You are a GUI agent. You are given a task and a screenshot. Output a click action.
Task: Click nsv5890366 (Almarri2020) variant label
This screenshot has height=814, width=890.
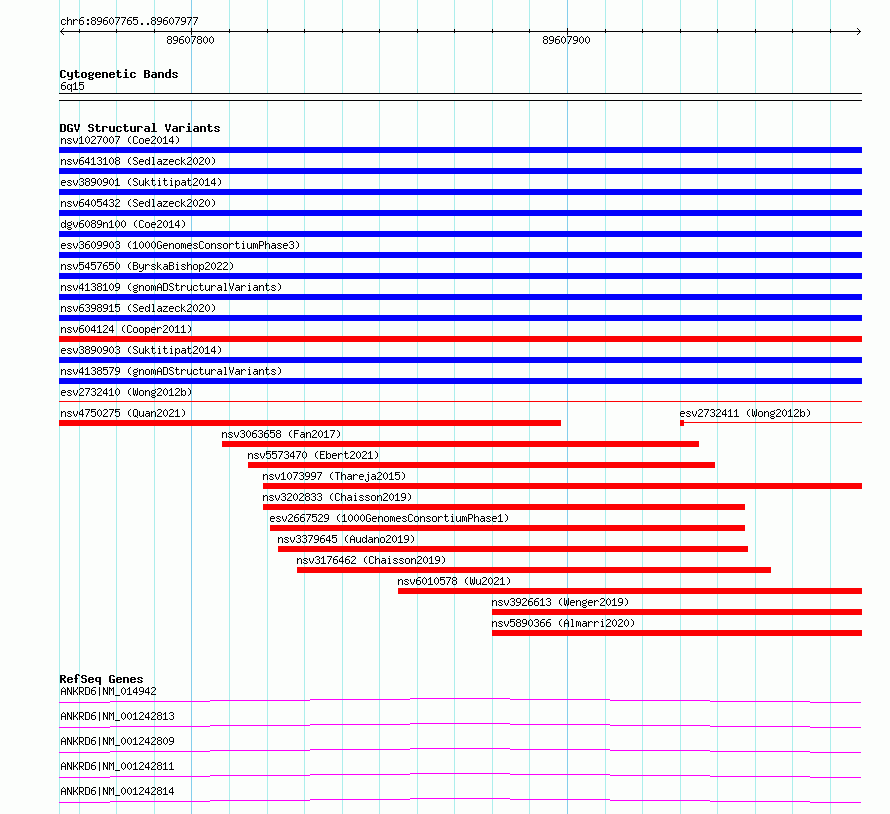coord(563,623)
